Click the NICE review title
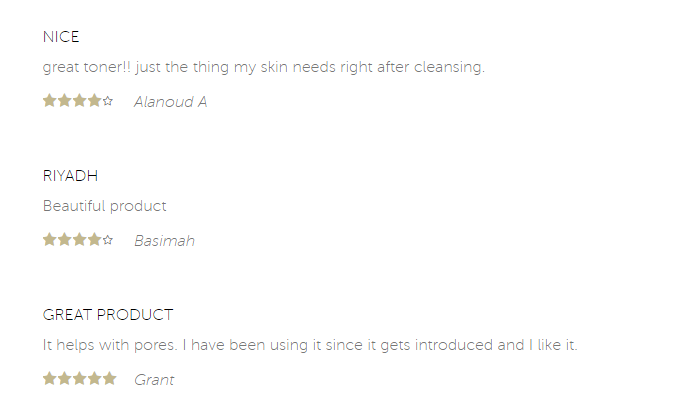Viewport: 682px width, 420px height. 61,37
